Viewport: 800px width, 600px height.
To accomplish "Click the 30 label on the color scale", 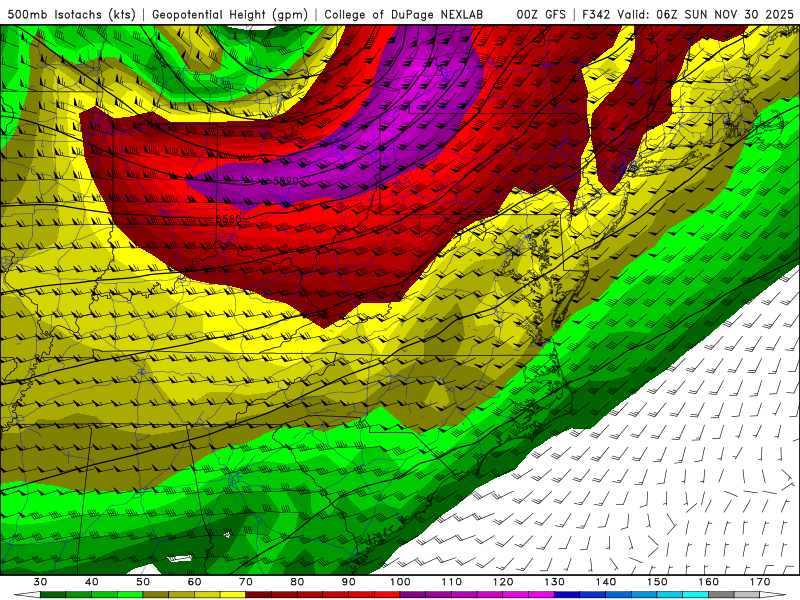I will pyautogui.click(x=40, y=582).
